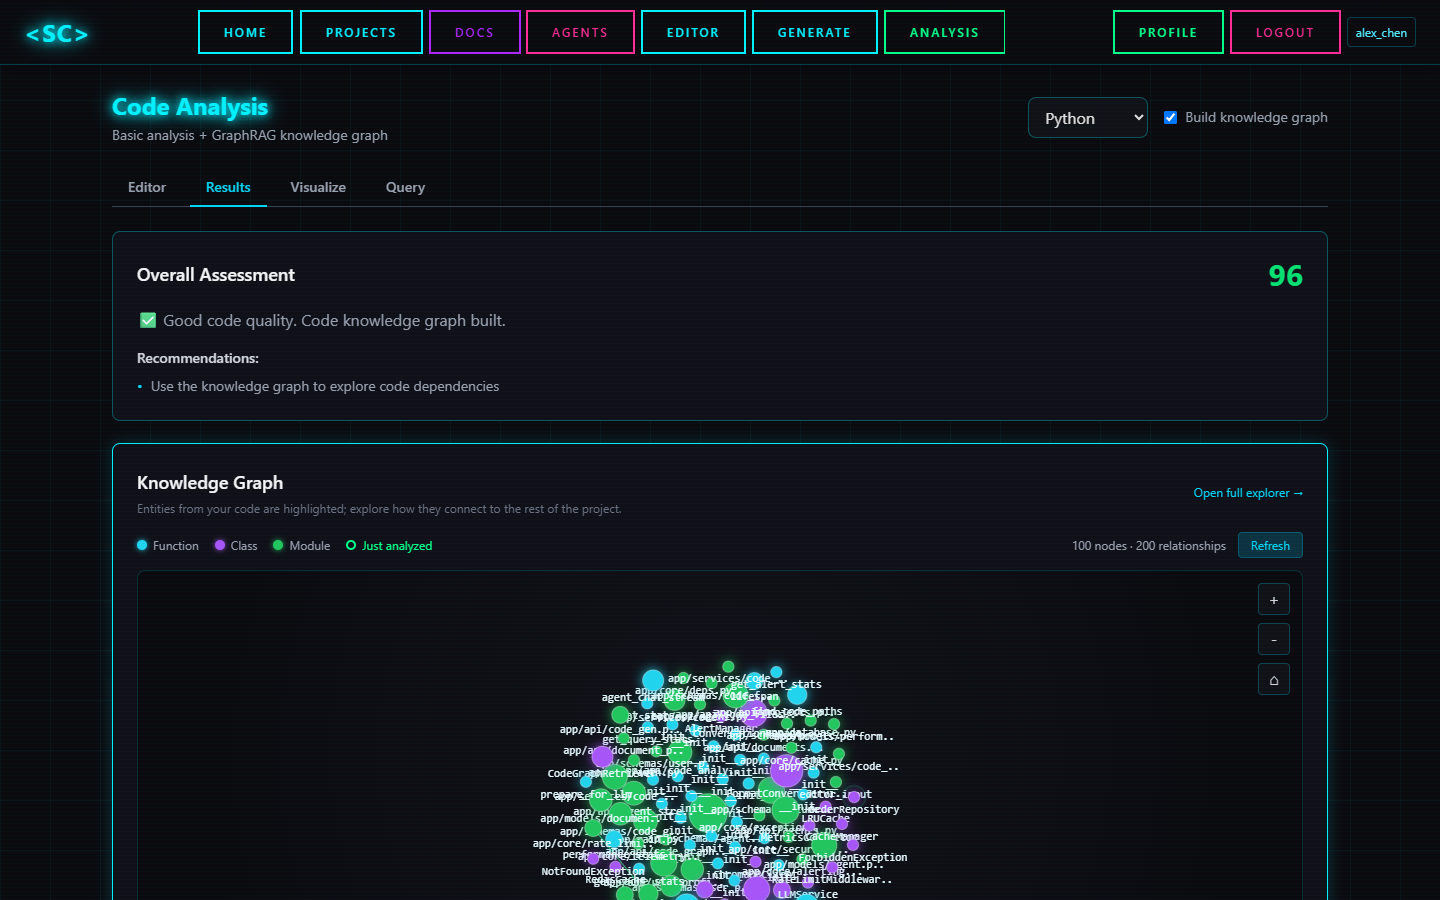The width and height of the screenshot is (1440, 900).
Task: Open the ANALYSIS nav item
Action: (944, 32)
